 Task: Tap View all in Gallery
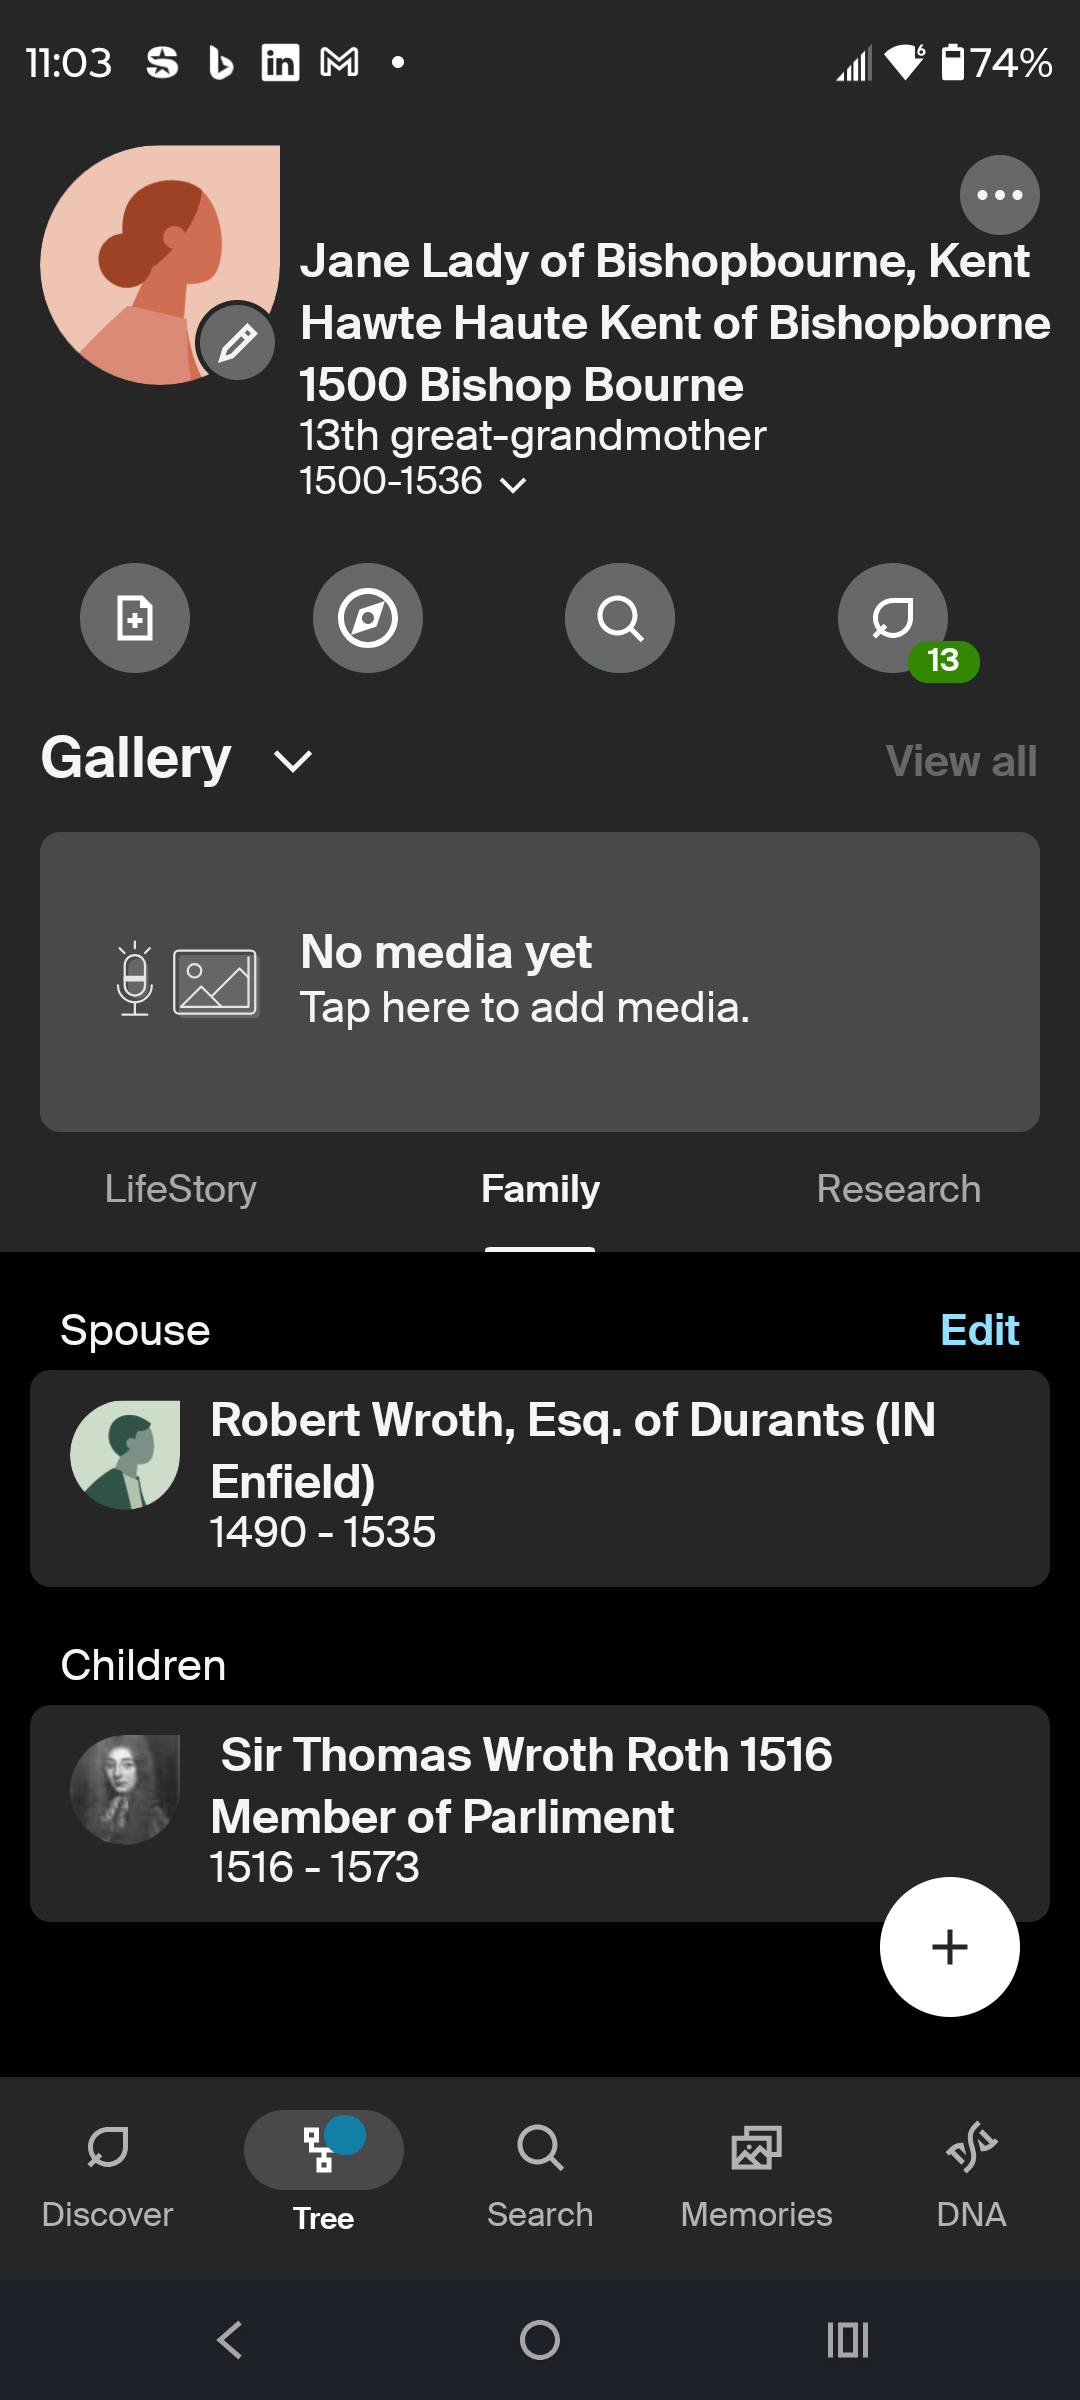(961, 761)
